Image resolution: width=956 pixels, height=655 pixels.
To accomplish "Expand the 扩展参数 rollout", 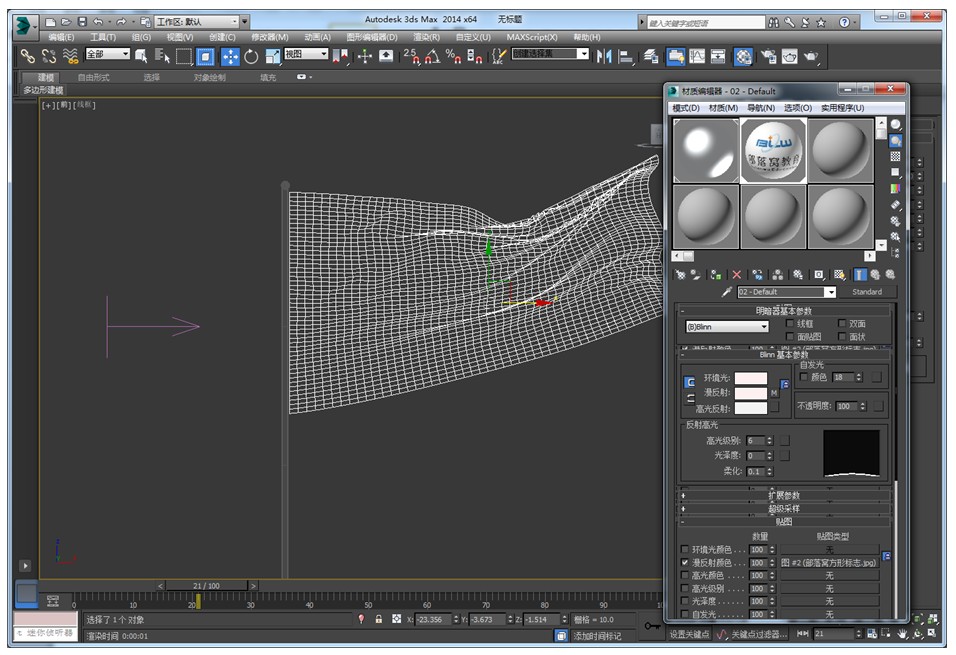I will (x=785, y=495).
